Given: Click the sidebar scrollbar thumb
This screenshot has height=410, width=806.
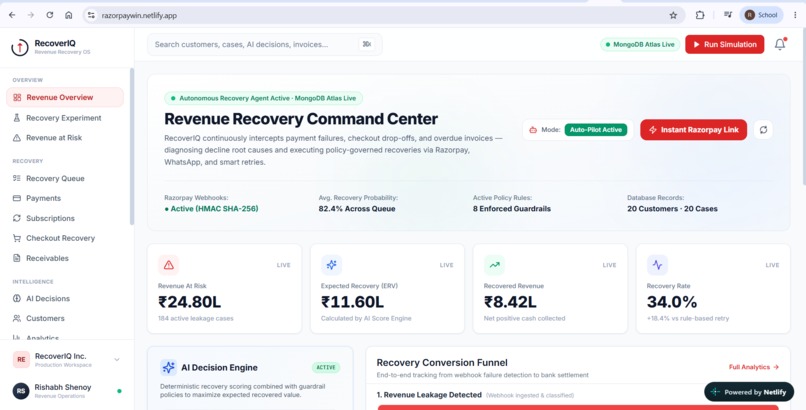Looking at the screenshot, I should point(132,146).
